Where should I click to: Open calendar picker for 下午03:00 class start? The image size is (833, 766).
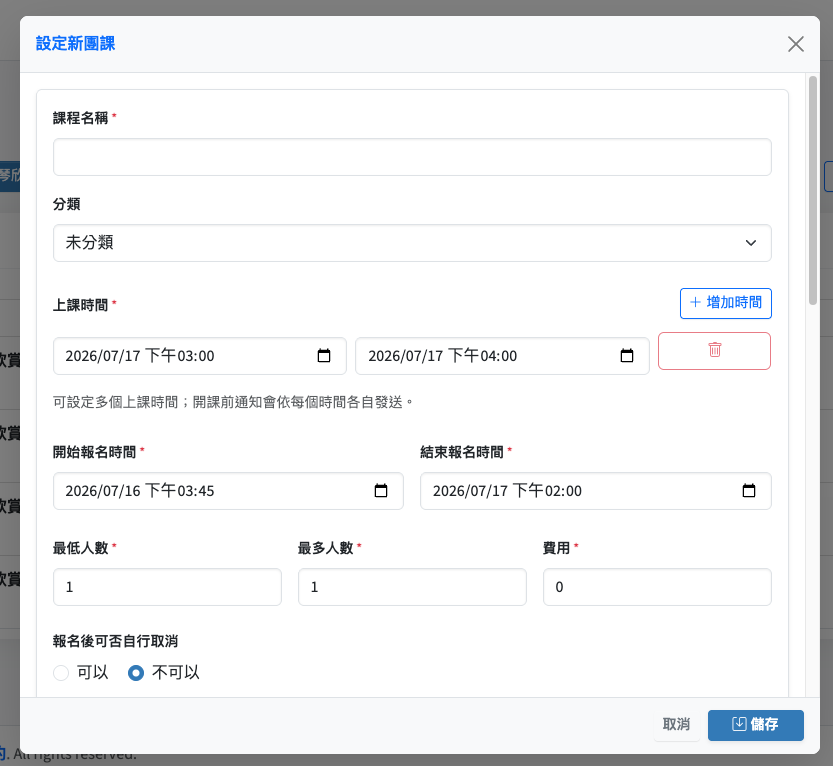pyautogui.click(x=324, y=356)
